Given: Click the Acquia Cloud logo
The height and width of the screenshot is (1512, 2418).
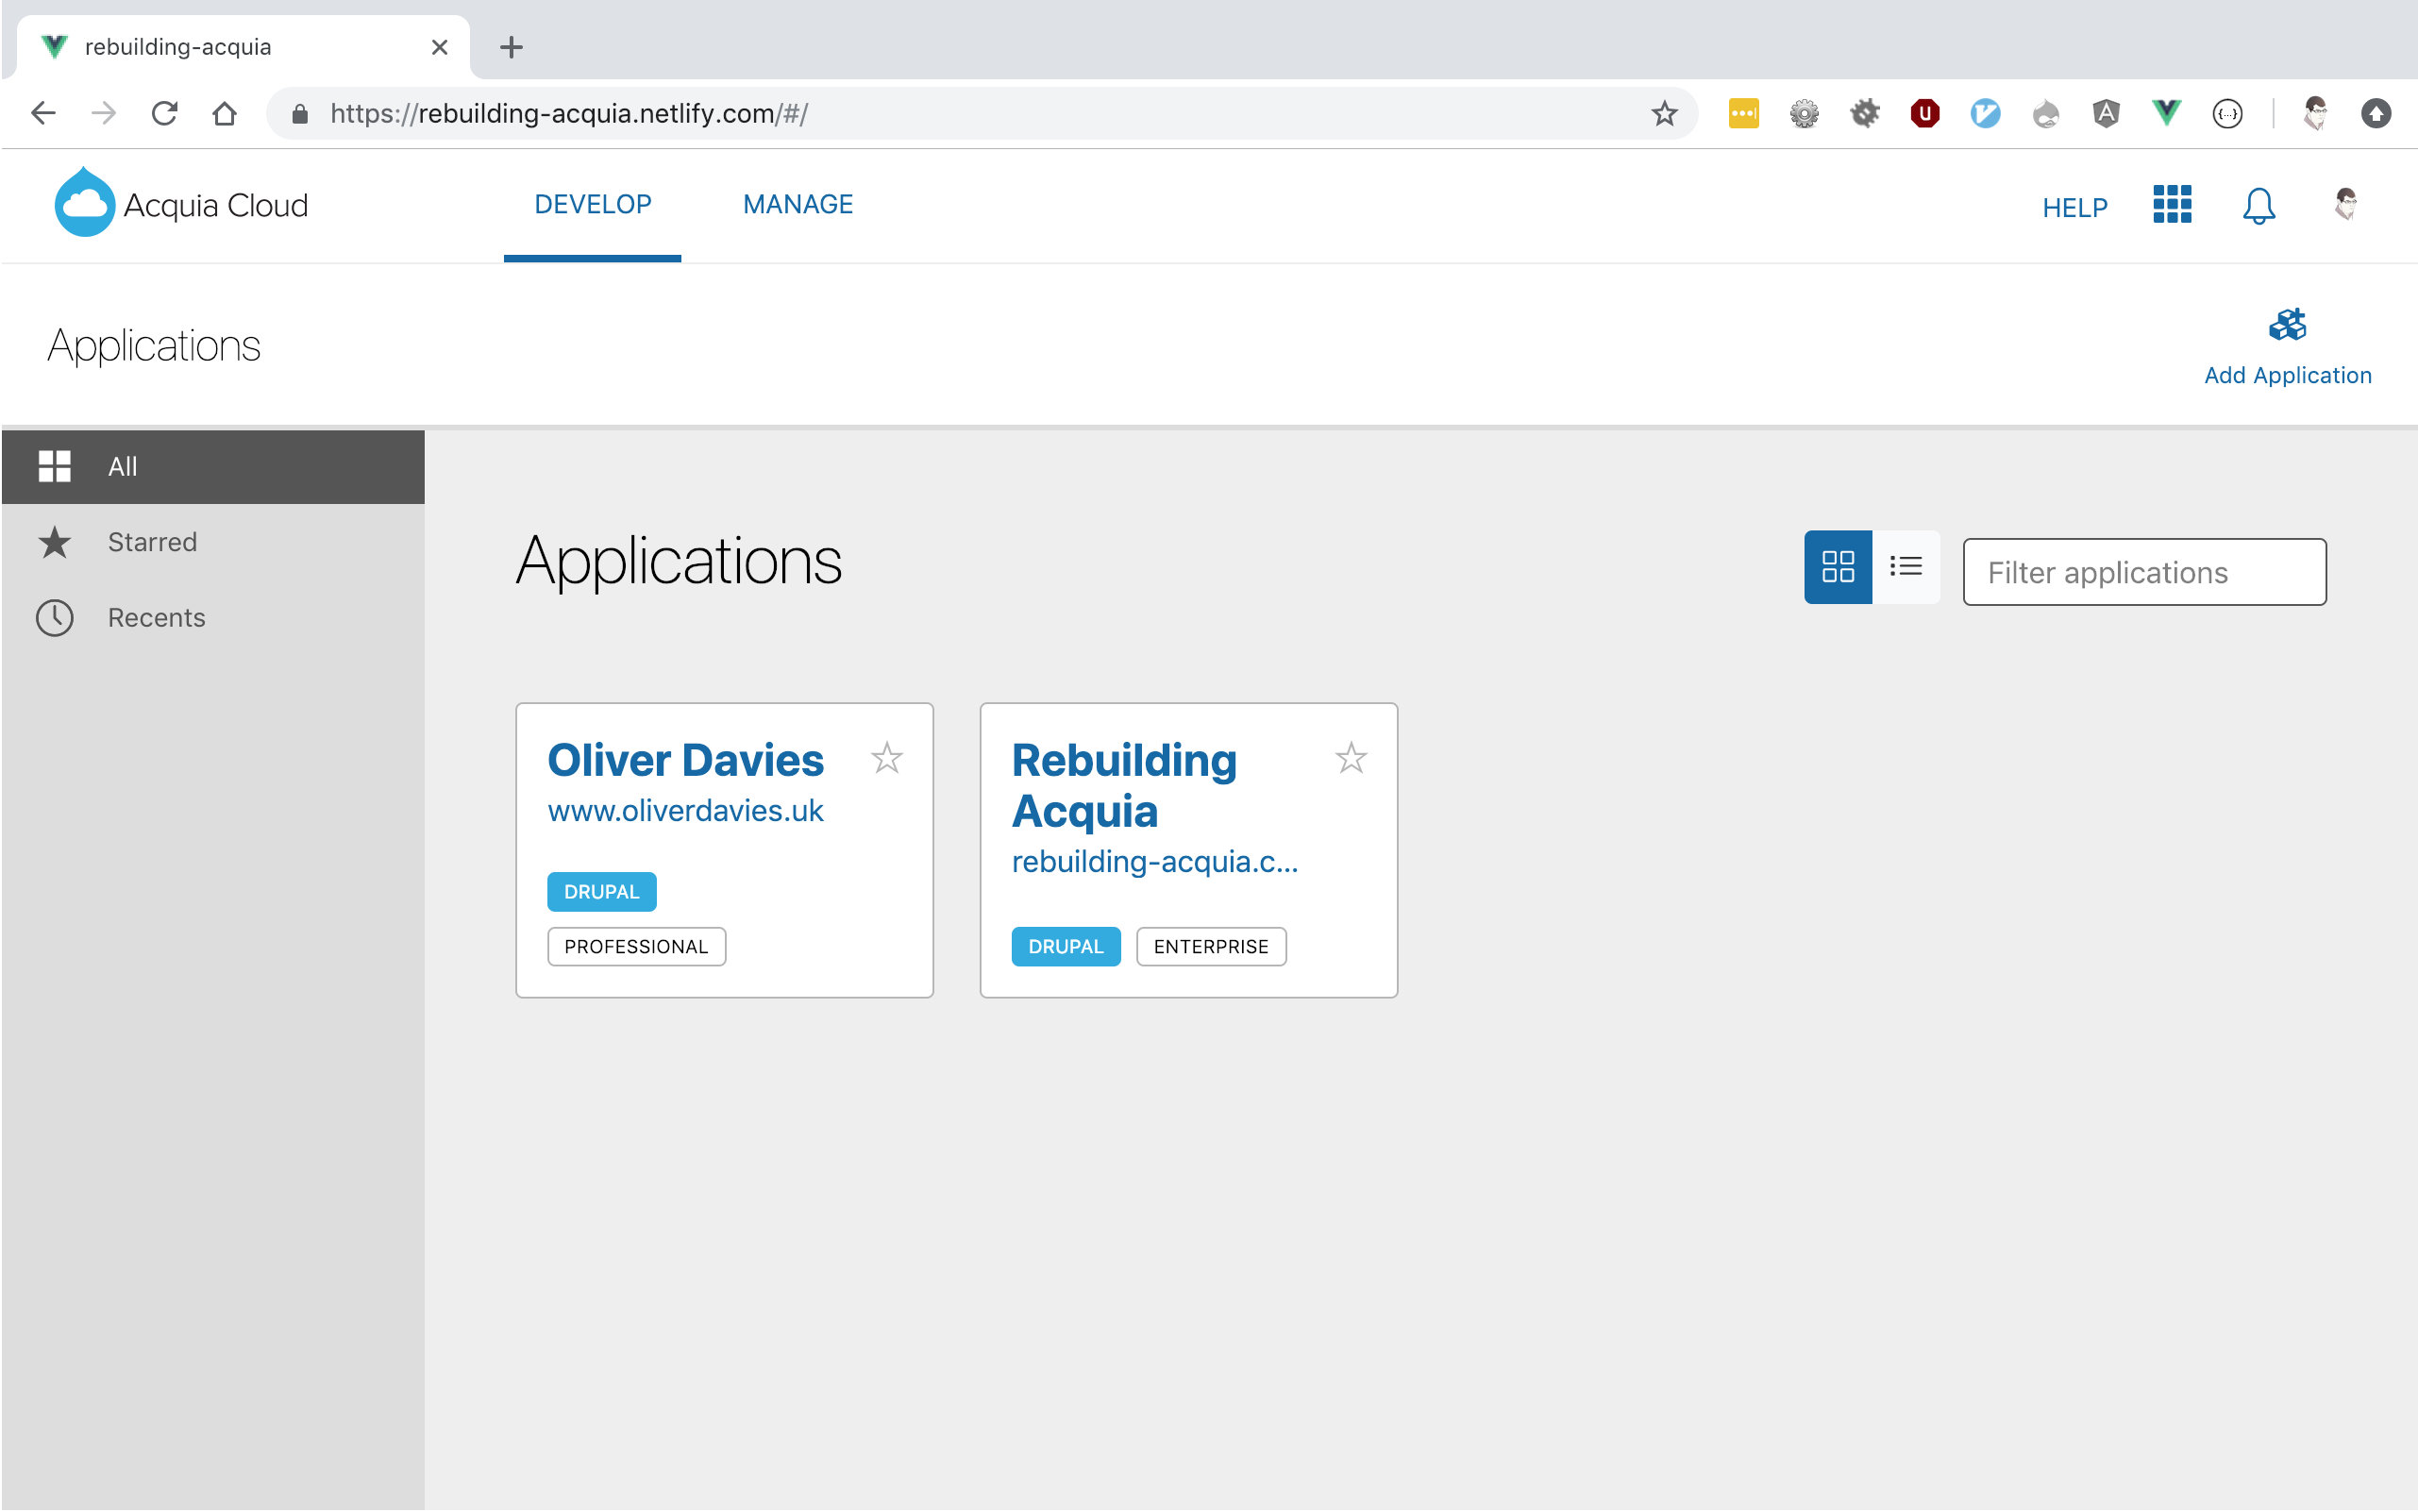Looking at the screenshot, I should (x=181, y=204).
